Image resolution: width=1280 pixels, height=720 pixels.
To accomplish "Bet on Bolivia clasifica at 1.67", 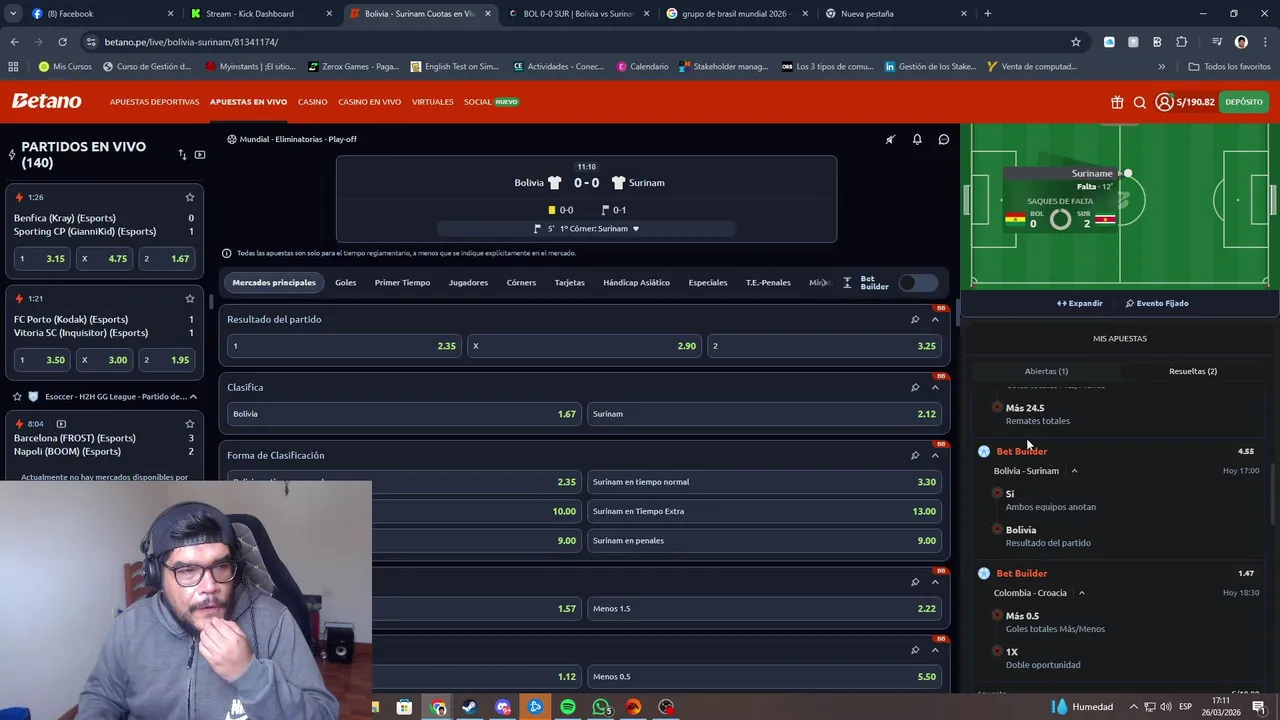I will pos(403,414).
